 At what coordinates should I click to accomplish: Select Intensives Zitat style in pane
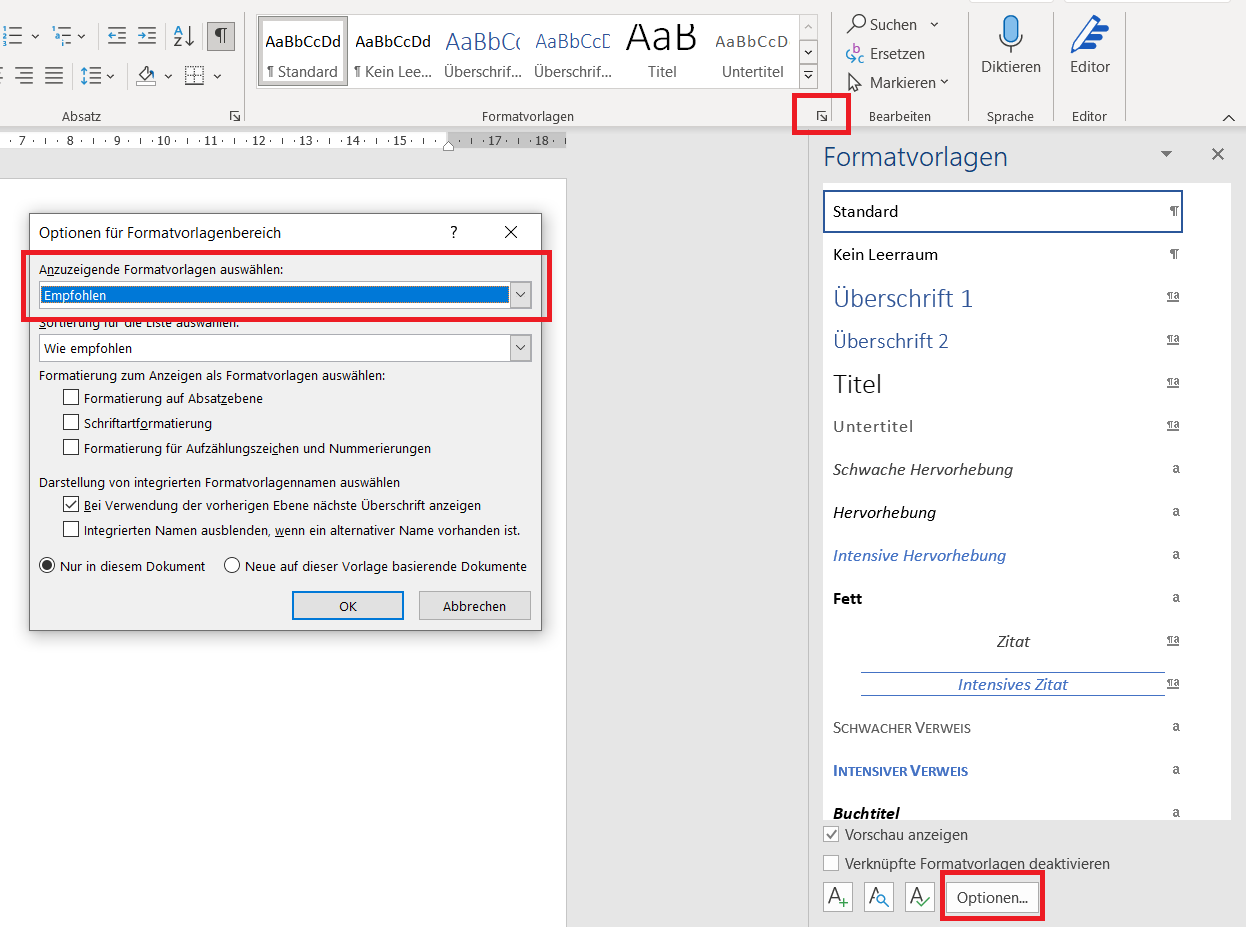1003,684
